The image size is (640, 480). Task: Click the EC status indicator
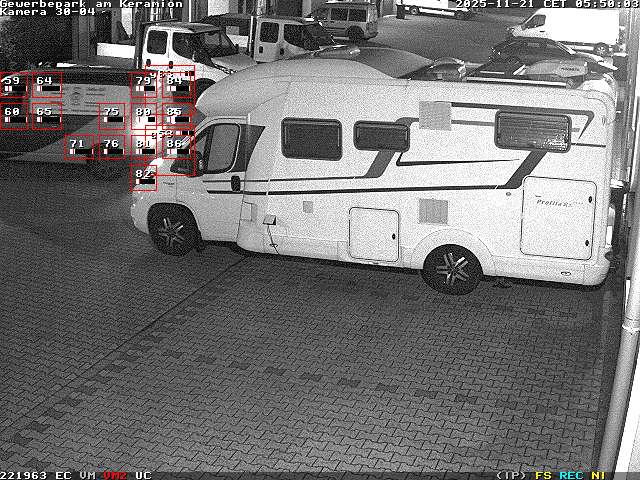click(x=63, y=475)
